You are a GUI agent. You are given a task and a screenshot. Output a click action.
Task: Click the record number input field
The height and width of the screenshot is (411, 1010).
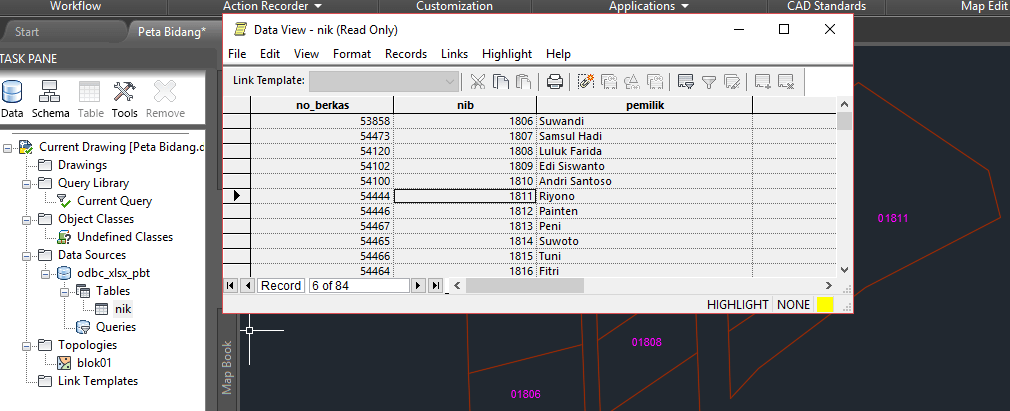coord(359,285)
